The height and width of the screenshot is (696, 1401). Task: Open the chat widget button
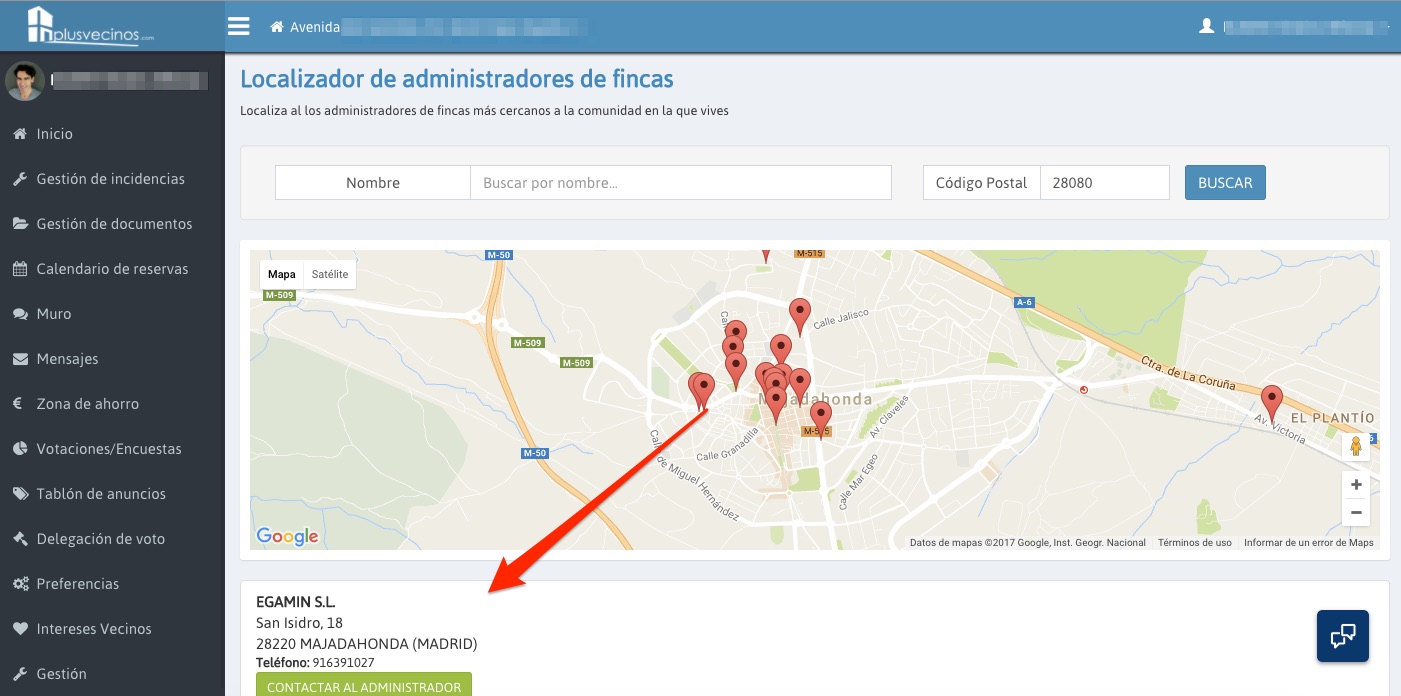[1343, 636]
